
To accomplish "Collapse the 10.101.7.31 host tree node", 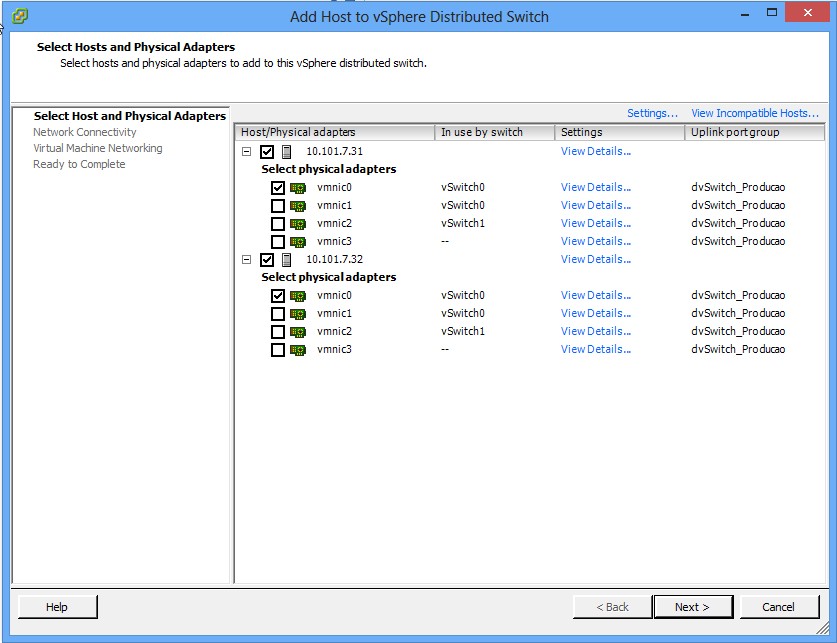I will [x=246, y=152].
